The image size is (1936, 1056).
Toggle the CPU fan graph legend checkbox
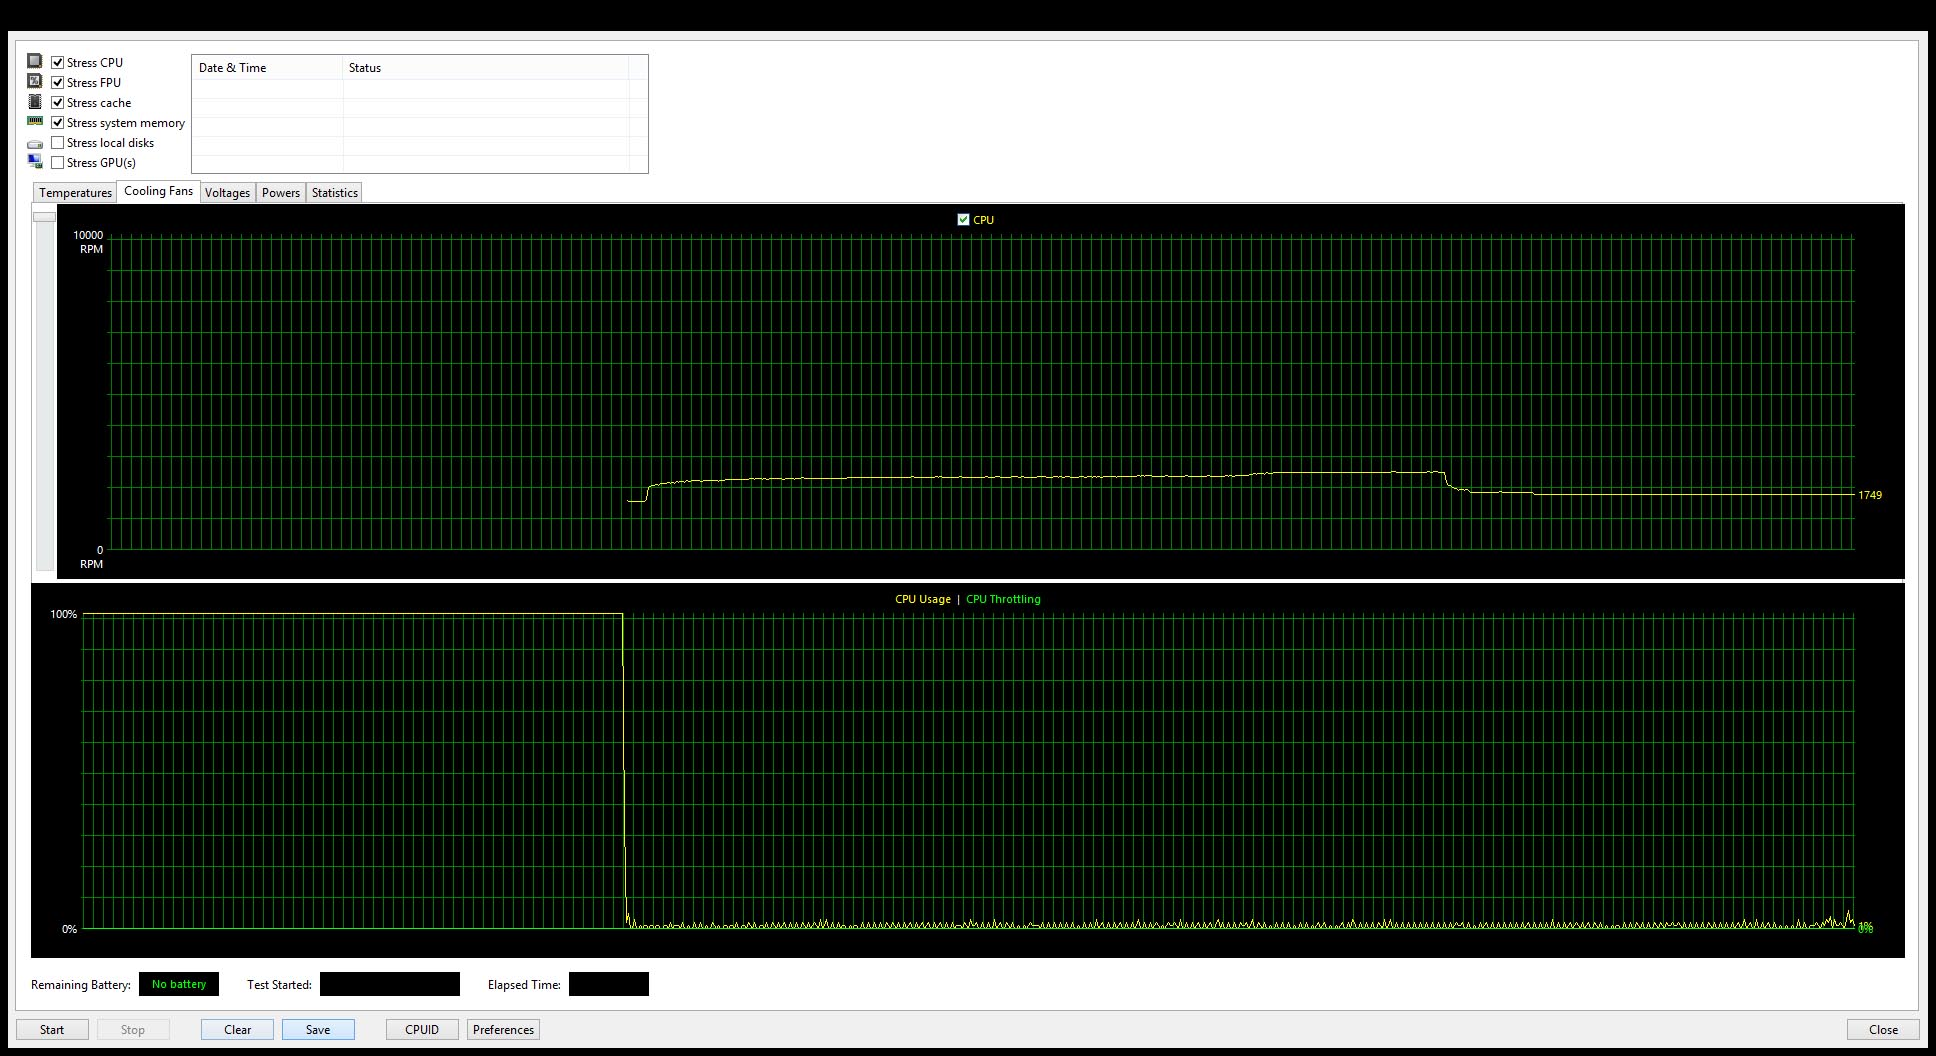pos(963,219)
